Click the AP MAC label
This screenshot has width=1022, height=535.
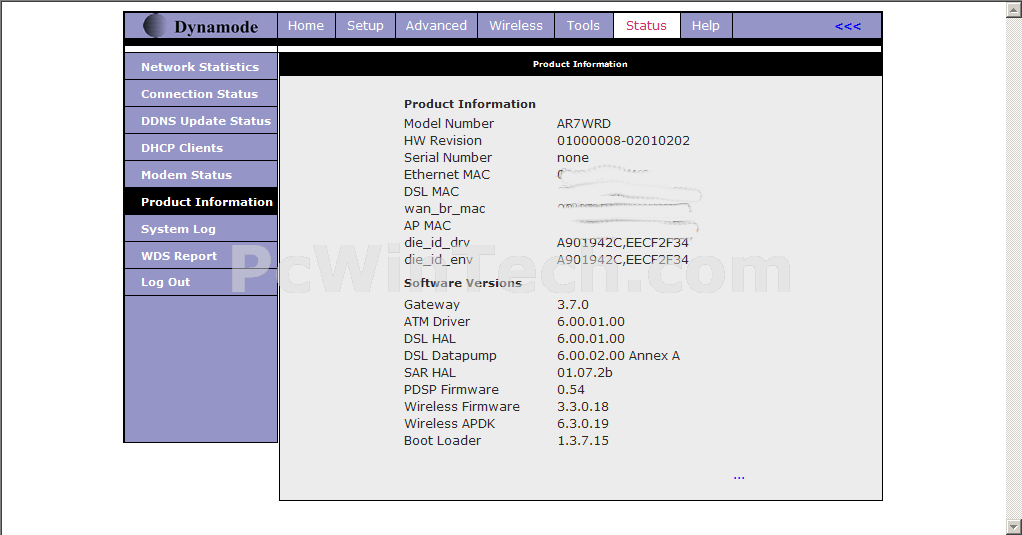tap(427, 225)
